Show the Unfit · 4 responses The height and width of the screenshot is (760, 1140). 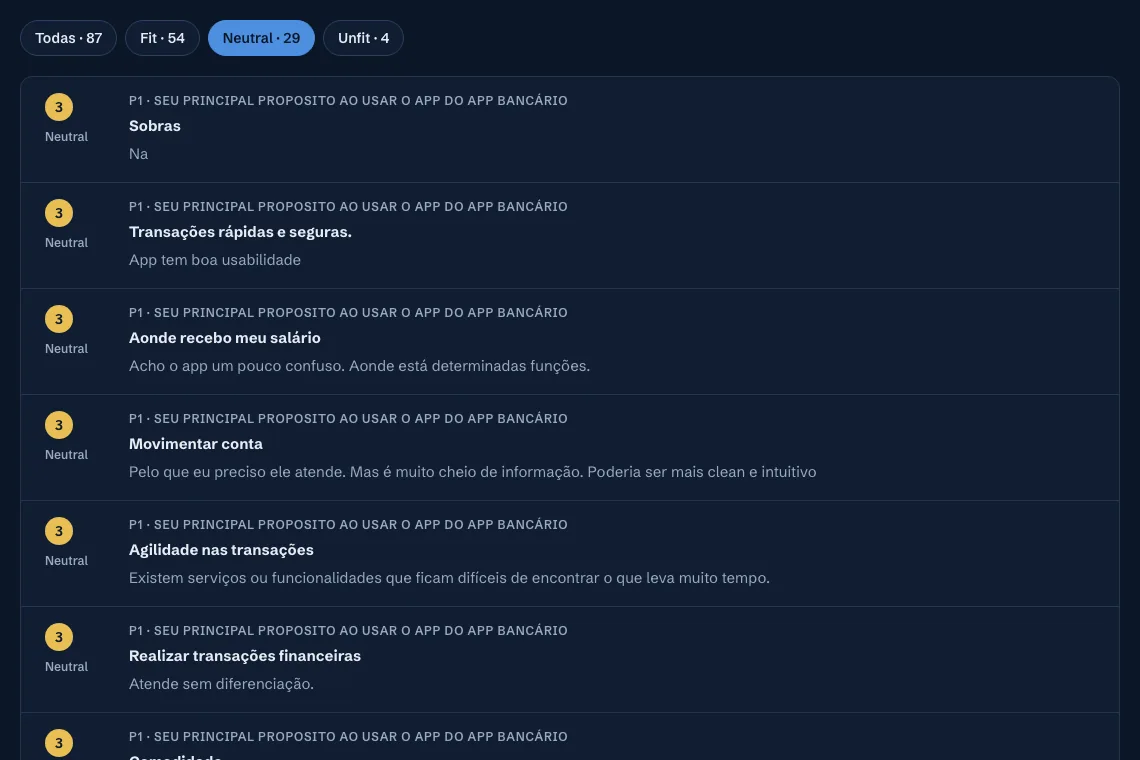(x=364, y=38)
